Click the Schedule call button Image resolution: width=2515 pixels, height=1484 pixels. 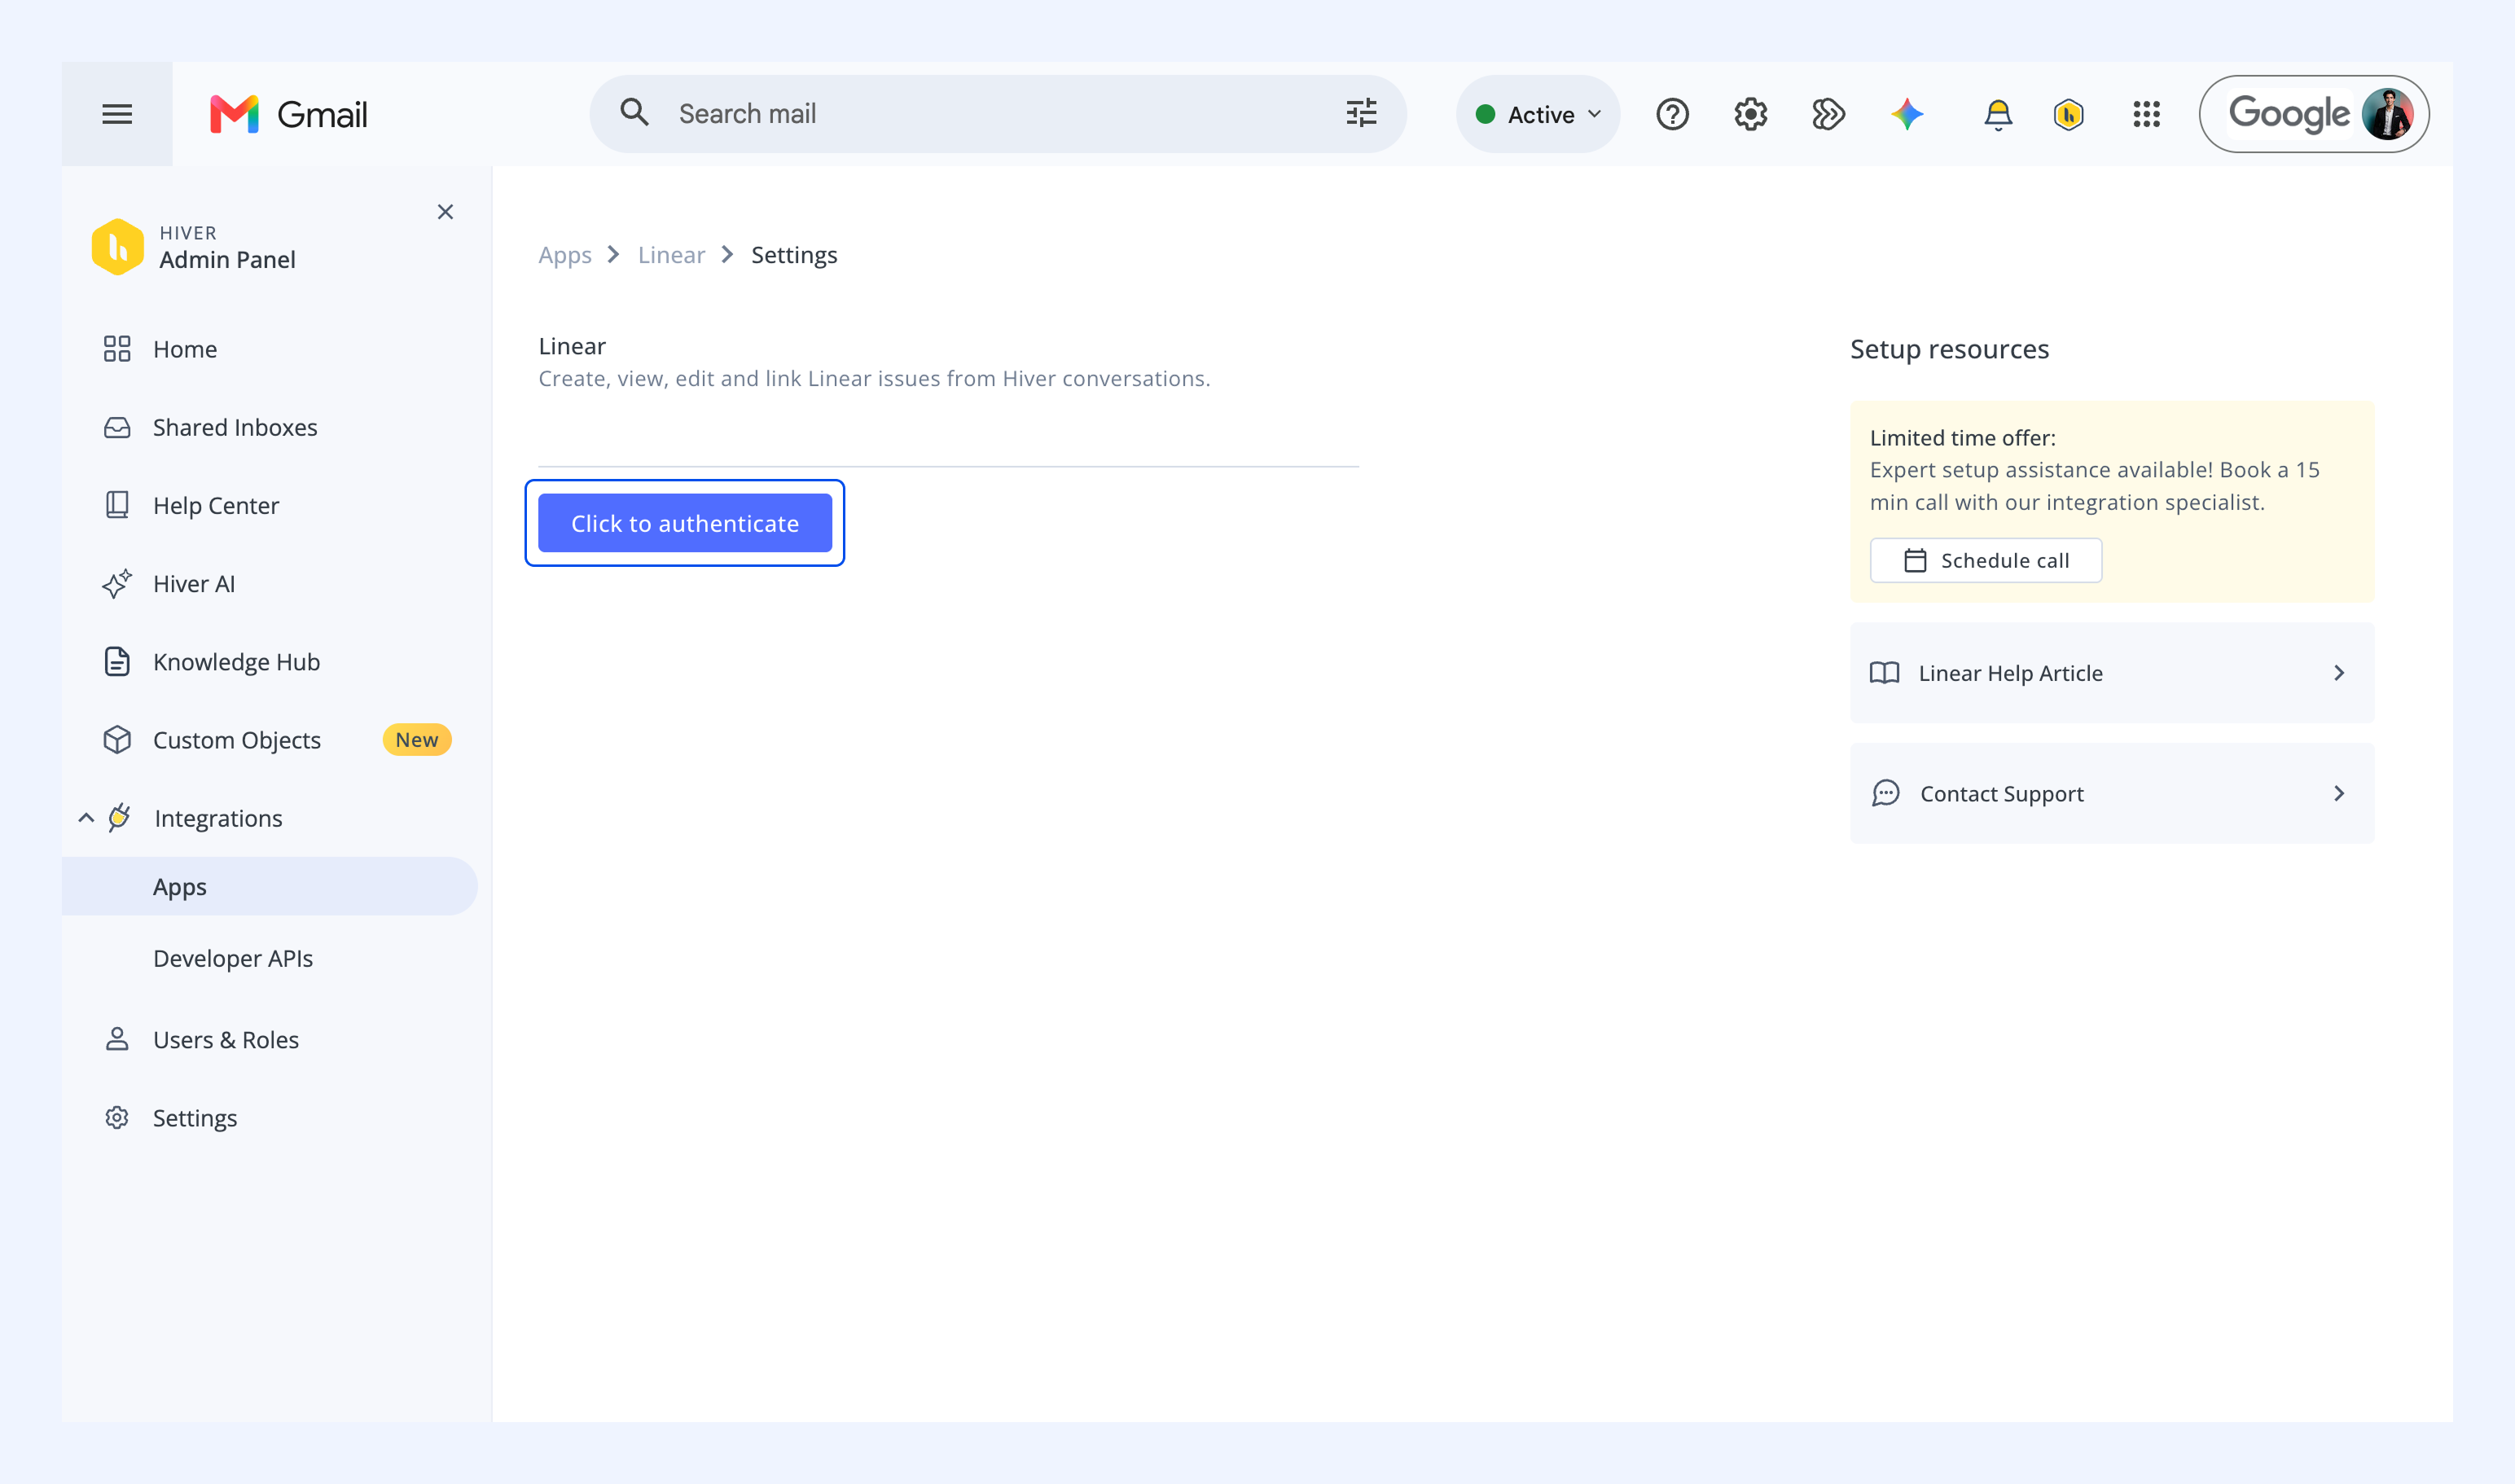[x=1986, y=560]
